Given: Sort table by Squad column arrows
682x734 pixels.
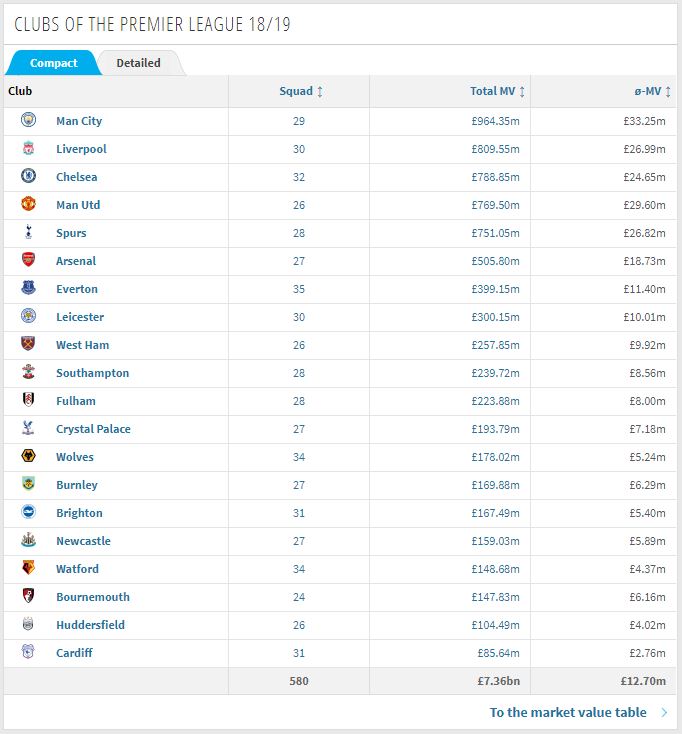Looking at the screenshot, I should 320,91.
